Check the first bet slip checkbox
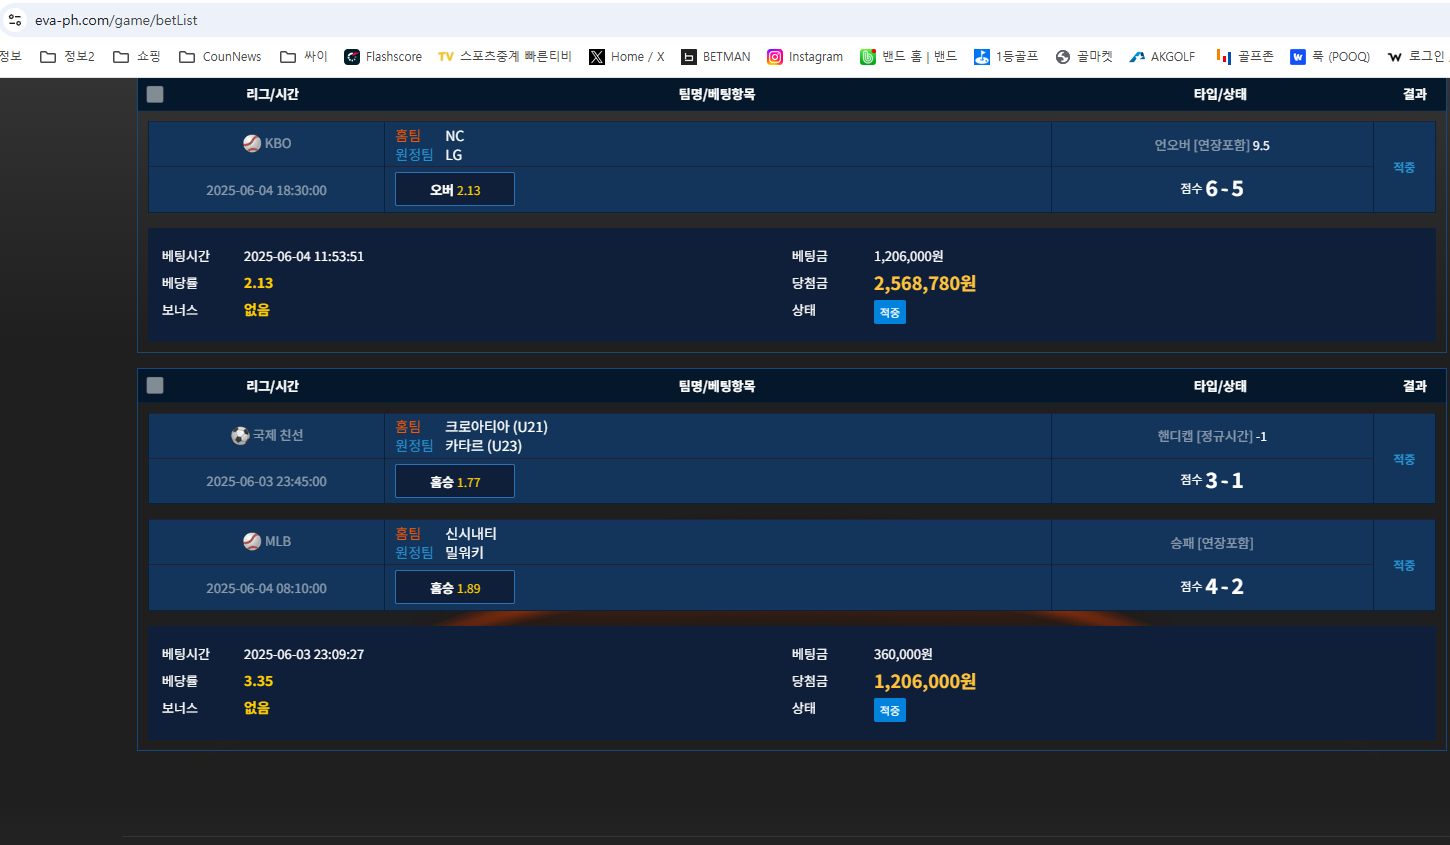The image size is (1450, 845). pyautogui.click(x=155, y=94)
